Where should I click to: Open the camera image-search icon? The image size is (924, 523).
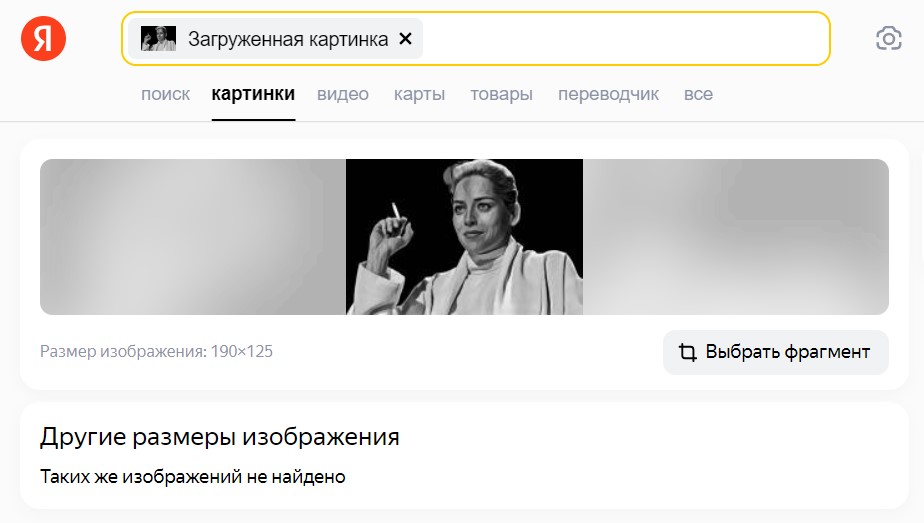(889, 39)
